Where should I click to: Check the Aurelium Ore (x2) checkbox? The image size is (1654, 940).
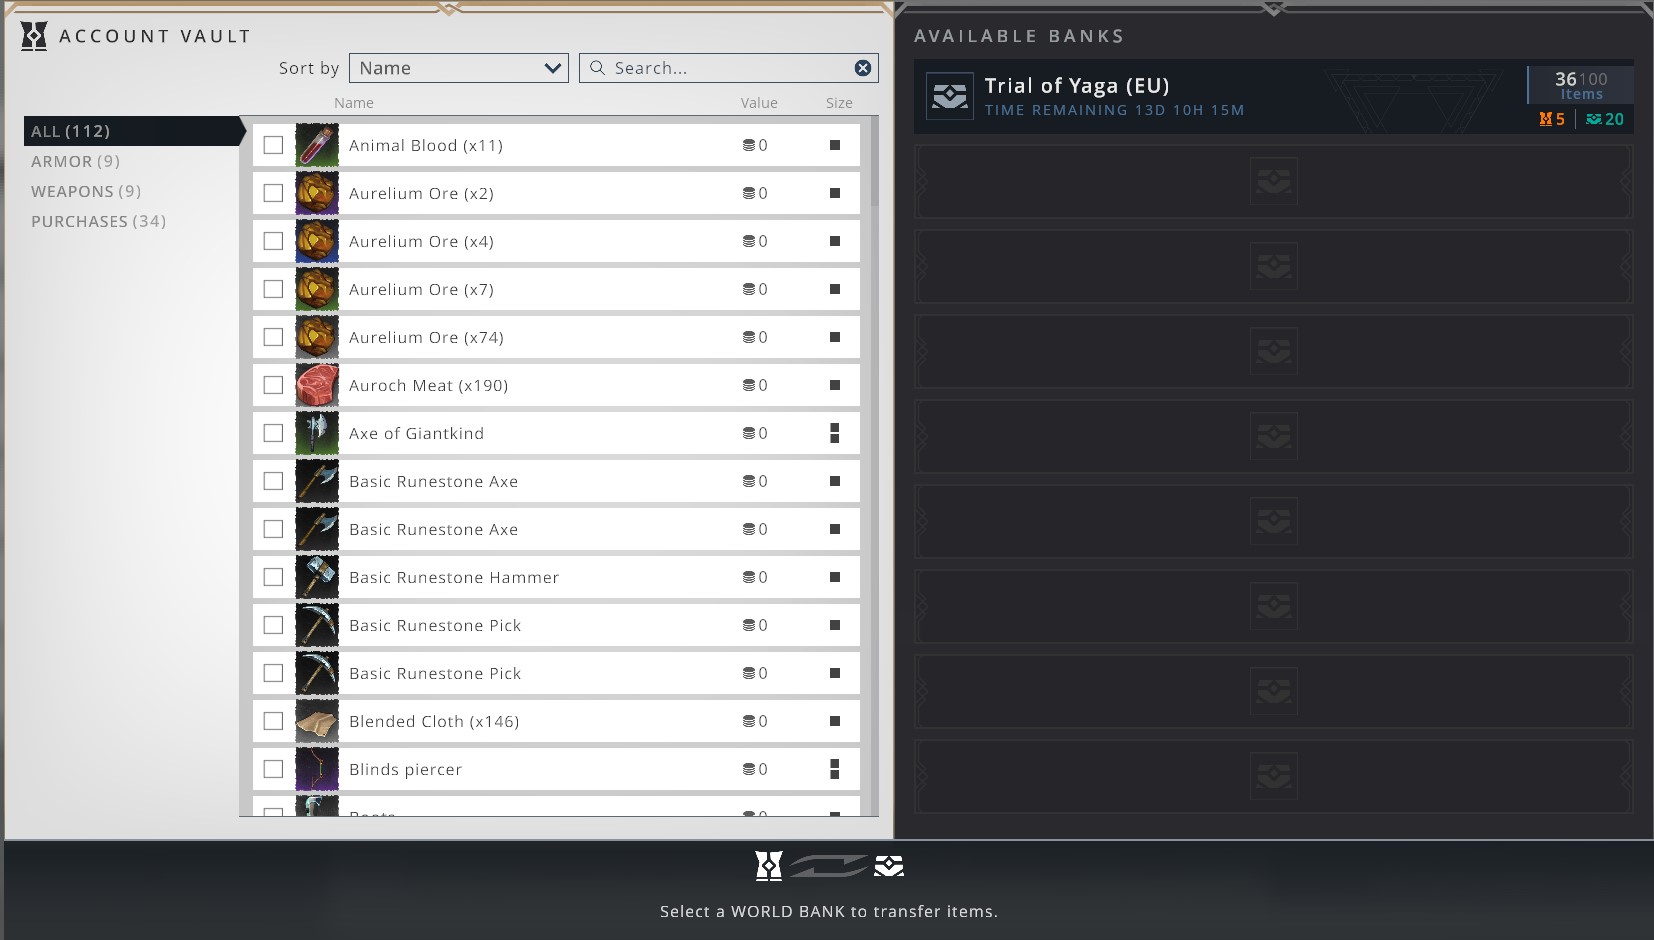tap(273, 193)
